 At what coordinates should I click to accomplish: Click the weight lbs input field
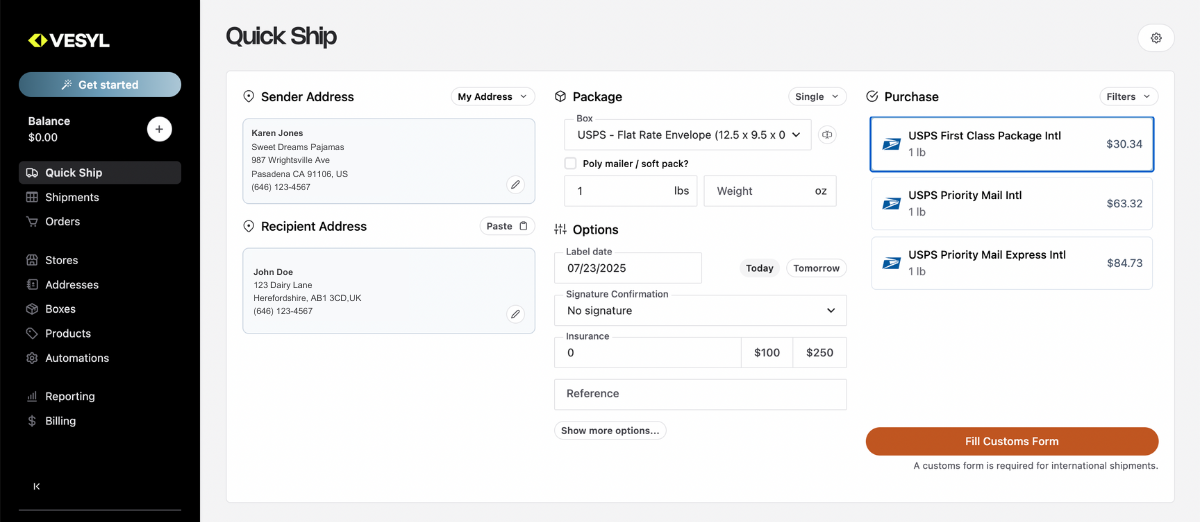click(x=632, y=191)
